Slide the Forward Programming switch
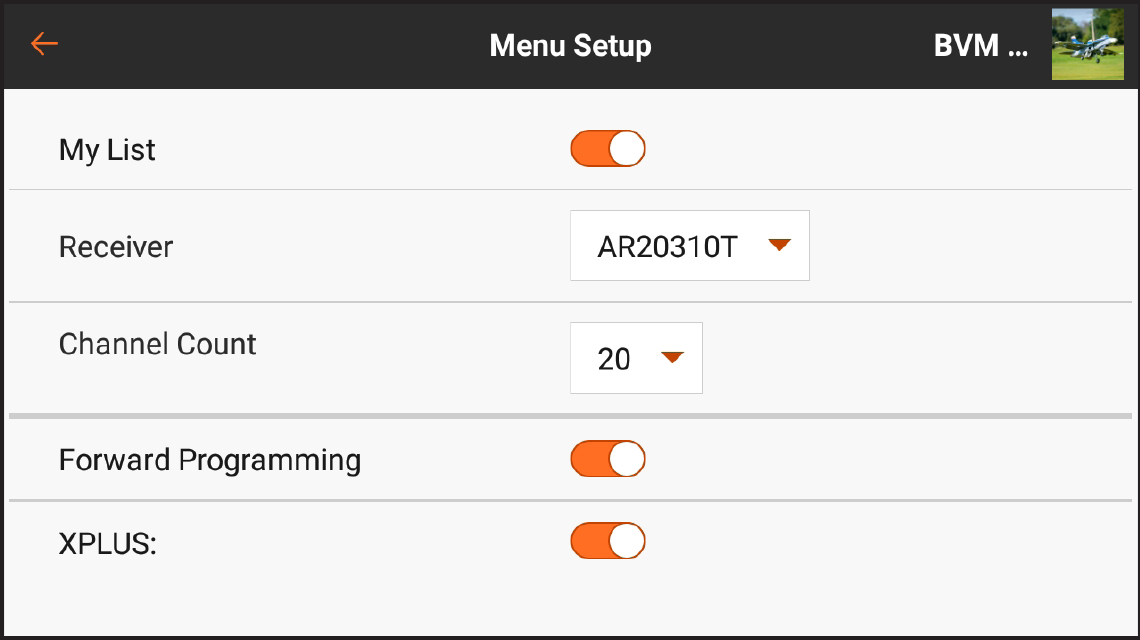The width and height of the screenshot is (1140, 640). (607, 459)
